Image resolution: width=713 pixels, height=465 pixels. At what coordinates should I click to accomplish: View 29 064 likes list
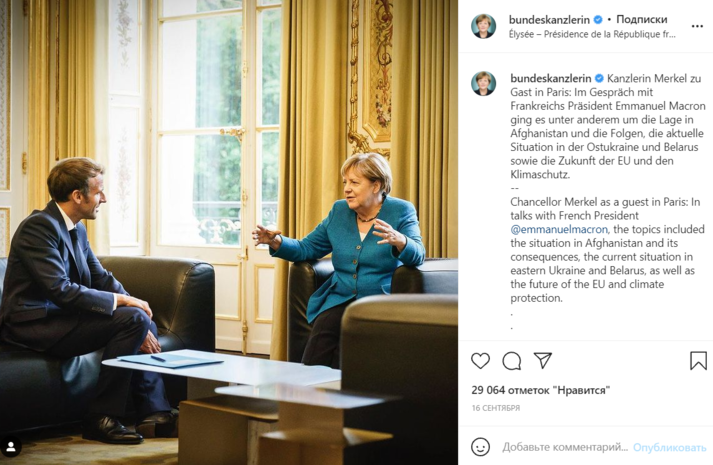pos(541,390)
